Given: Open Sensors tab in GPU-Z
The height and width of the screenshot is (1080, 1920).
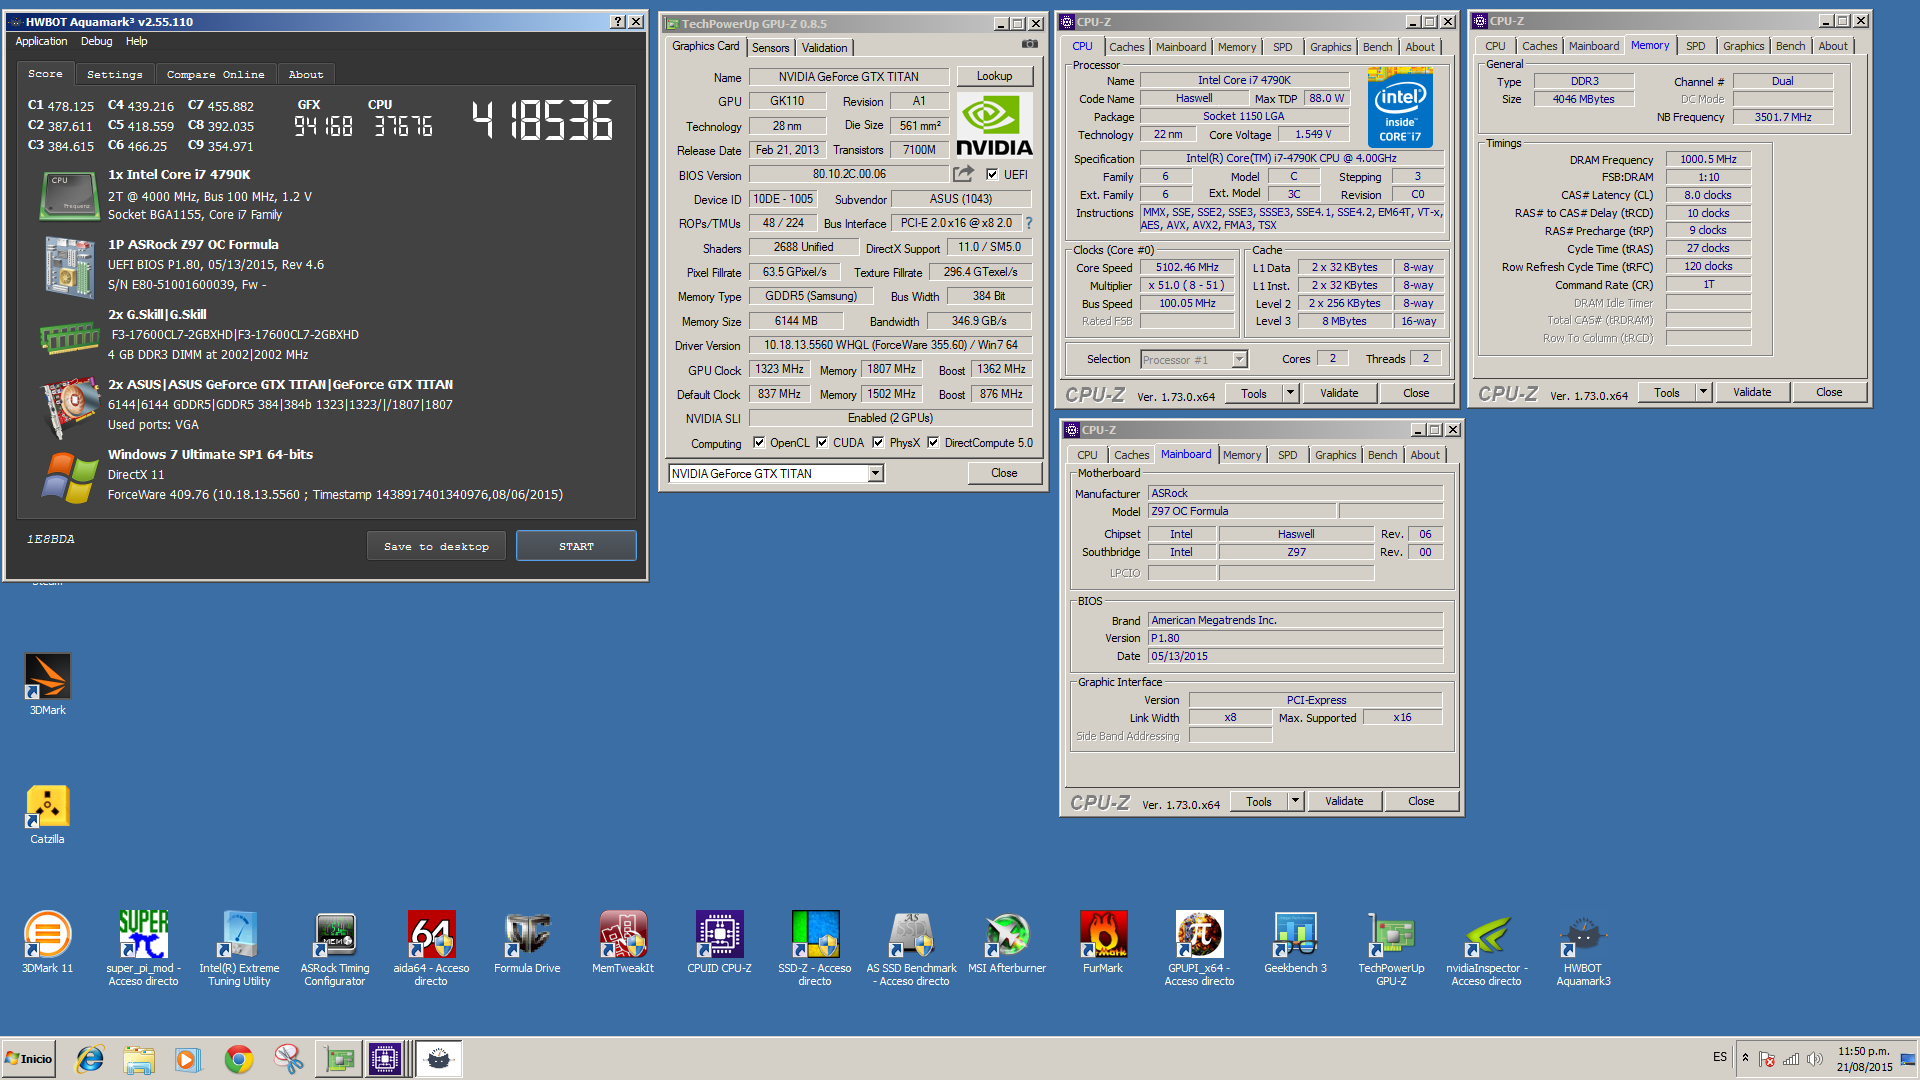Looking at the screenshot, I should pos(770,47).
